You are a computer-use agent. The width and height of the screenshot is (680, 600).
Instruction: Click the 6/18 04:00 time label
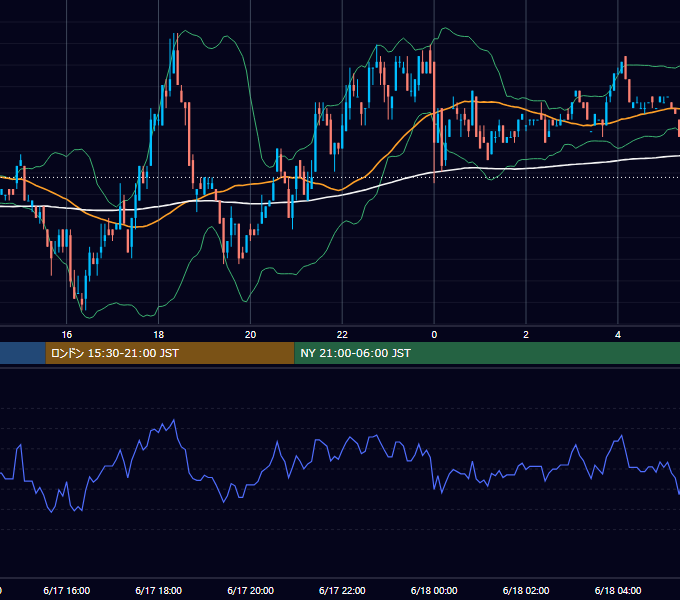[x=618, y=590]
